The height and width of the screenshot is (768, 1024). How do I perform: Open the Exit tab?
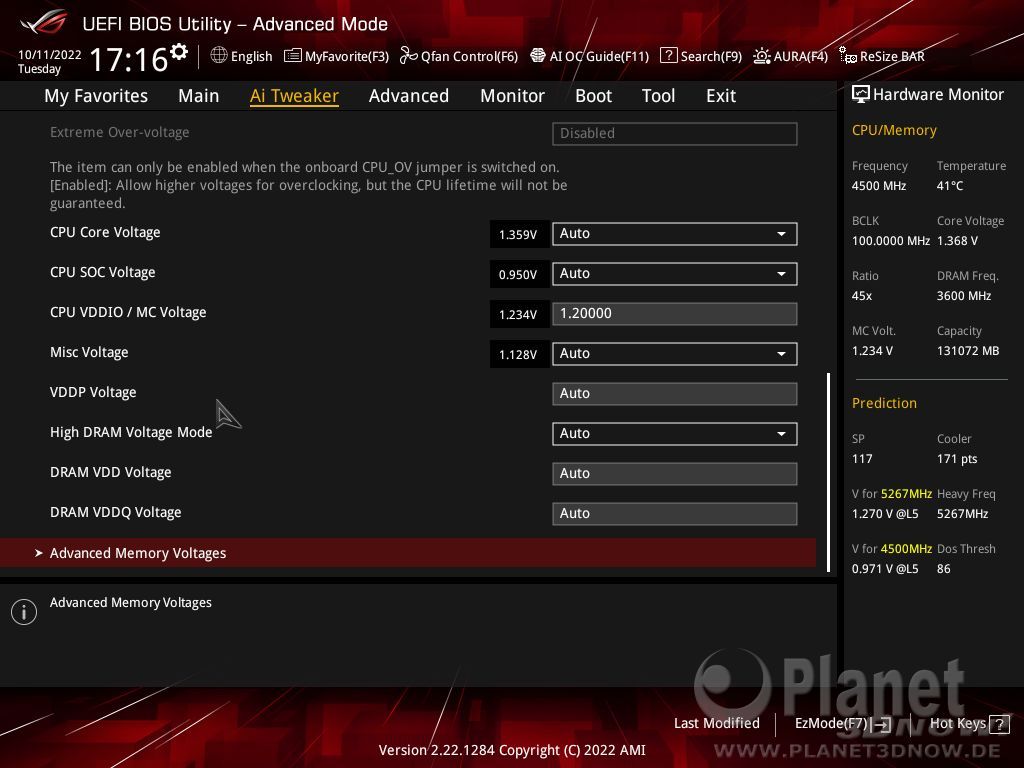point(721,96)
